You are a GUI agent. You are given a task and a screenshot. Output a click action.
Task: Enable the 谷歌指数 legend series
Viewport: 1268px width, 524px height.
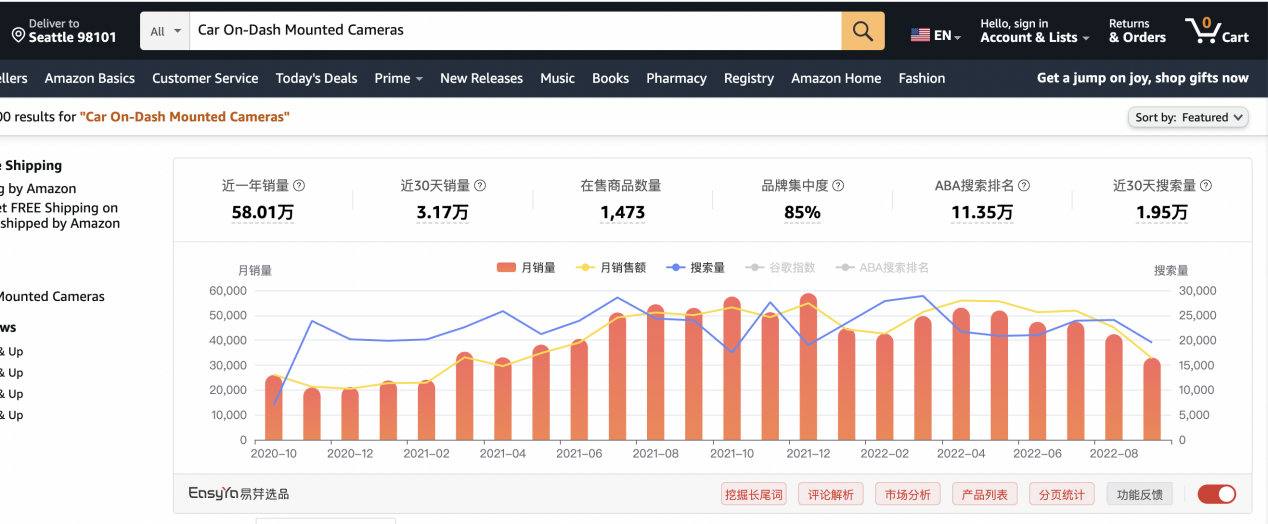(x=779, y=268)
